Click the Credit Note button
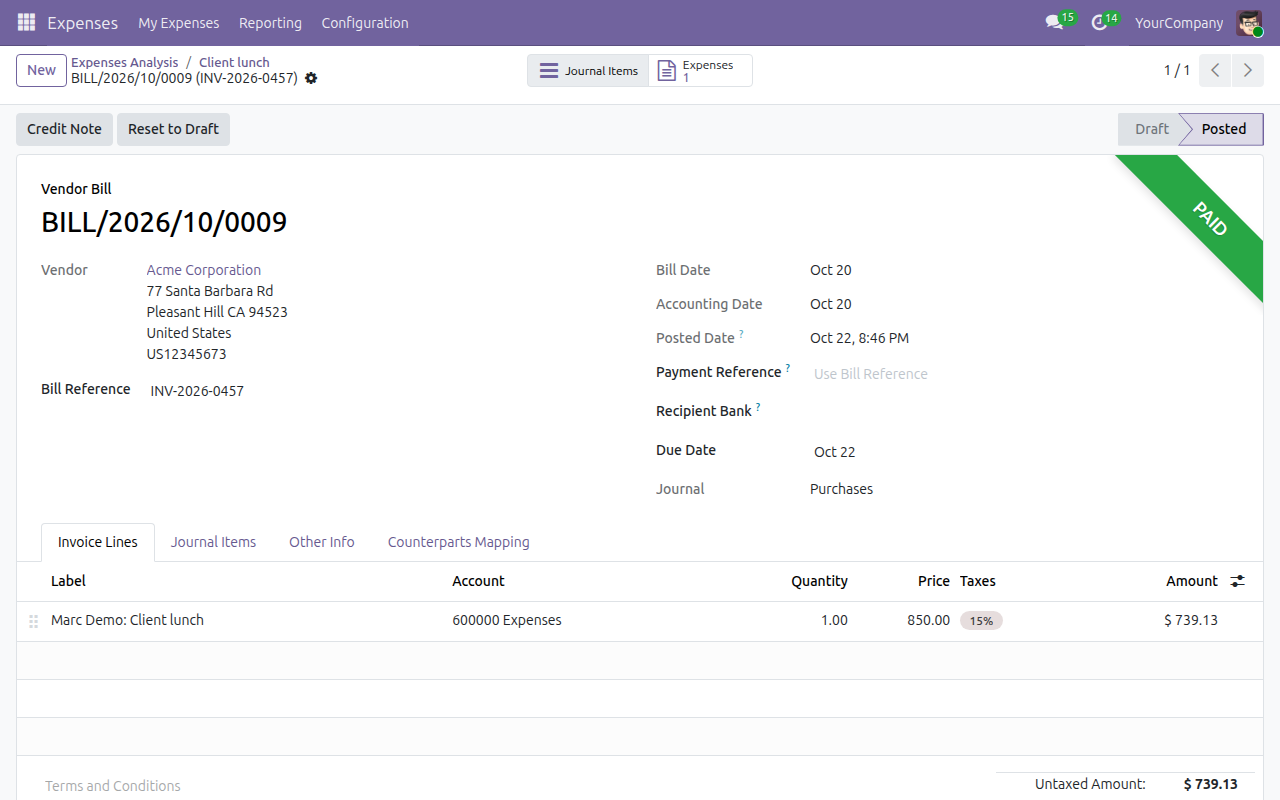The height and width of the screenshot is (800, 1280). [x=64, y=129]
